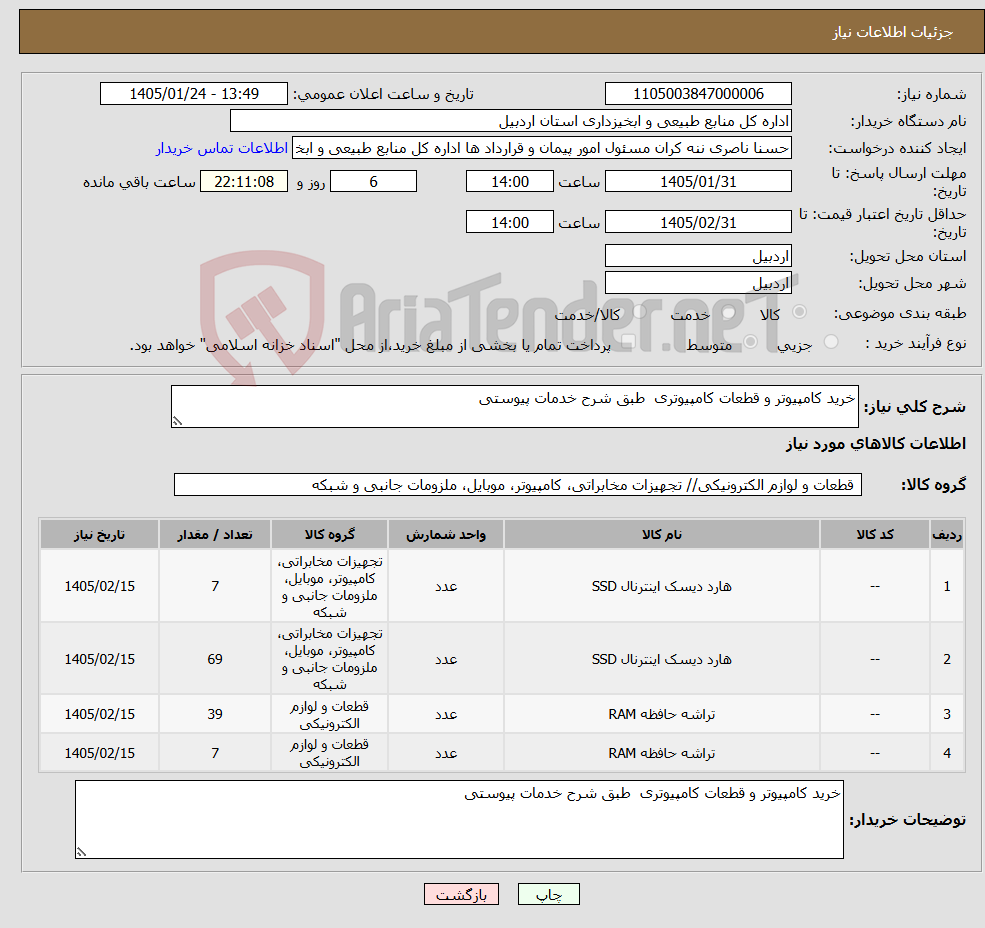Image resolution: width=985 pixels, height=928 pixels.
Task: Click unit عدد in row 2
Action: click(x=446, y=659)
